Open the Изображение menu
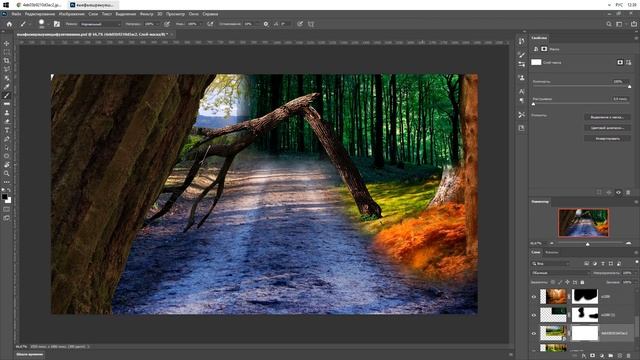 (x=71, y=14)
